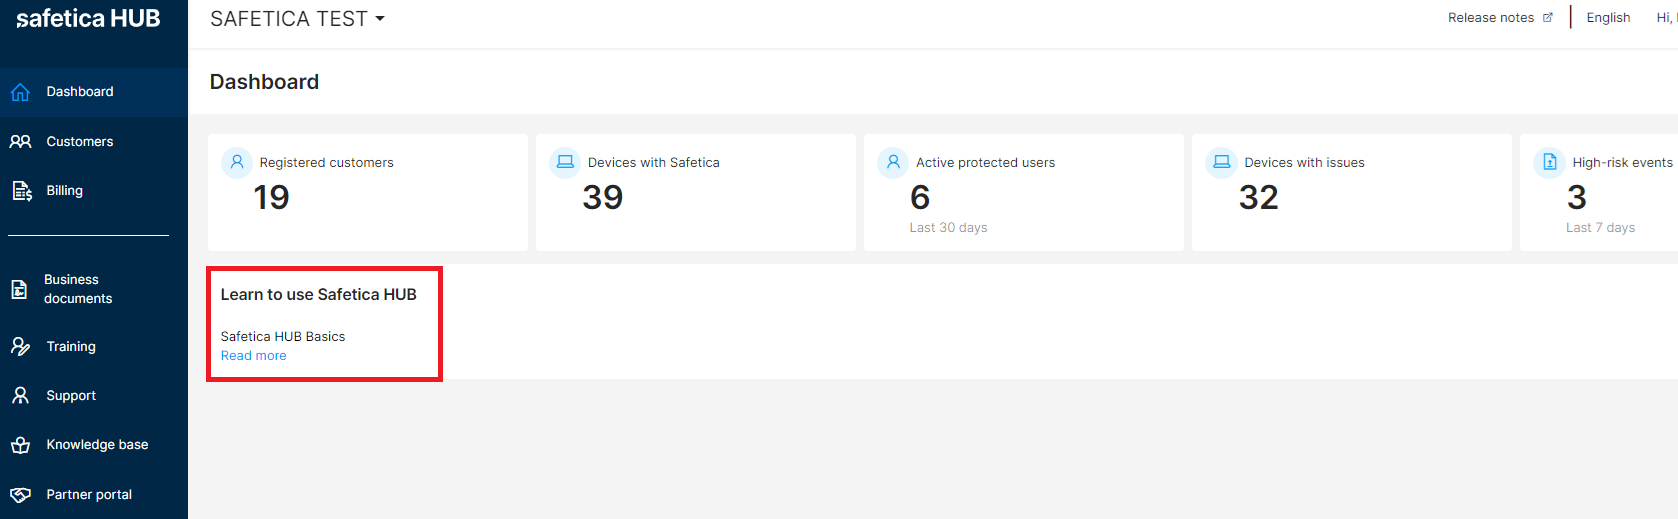
Task: Open Knowledge base icon
Action: 20,445
